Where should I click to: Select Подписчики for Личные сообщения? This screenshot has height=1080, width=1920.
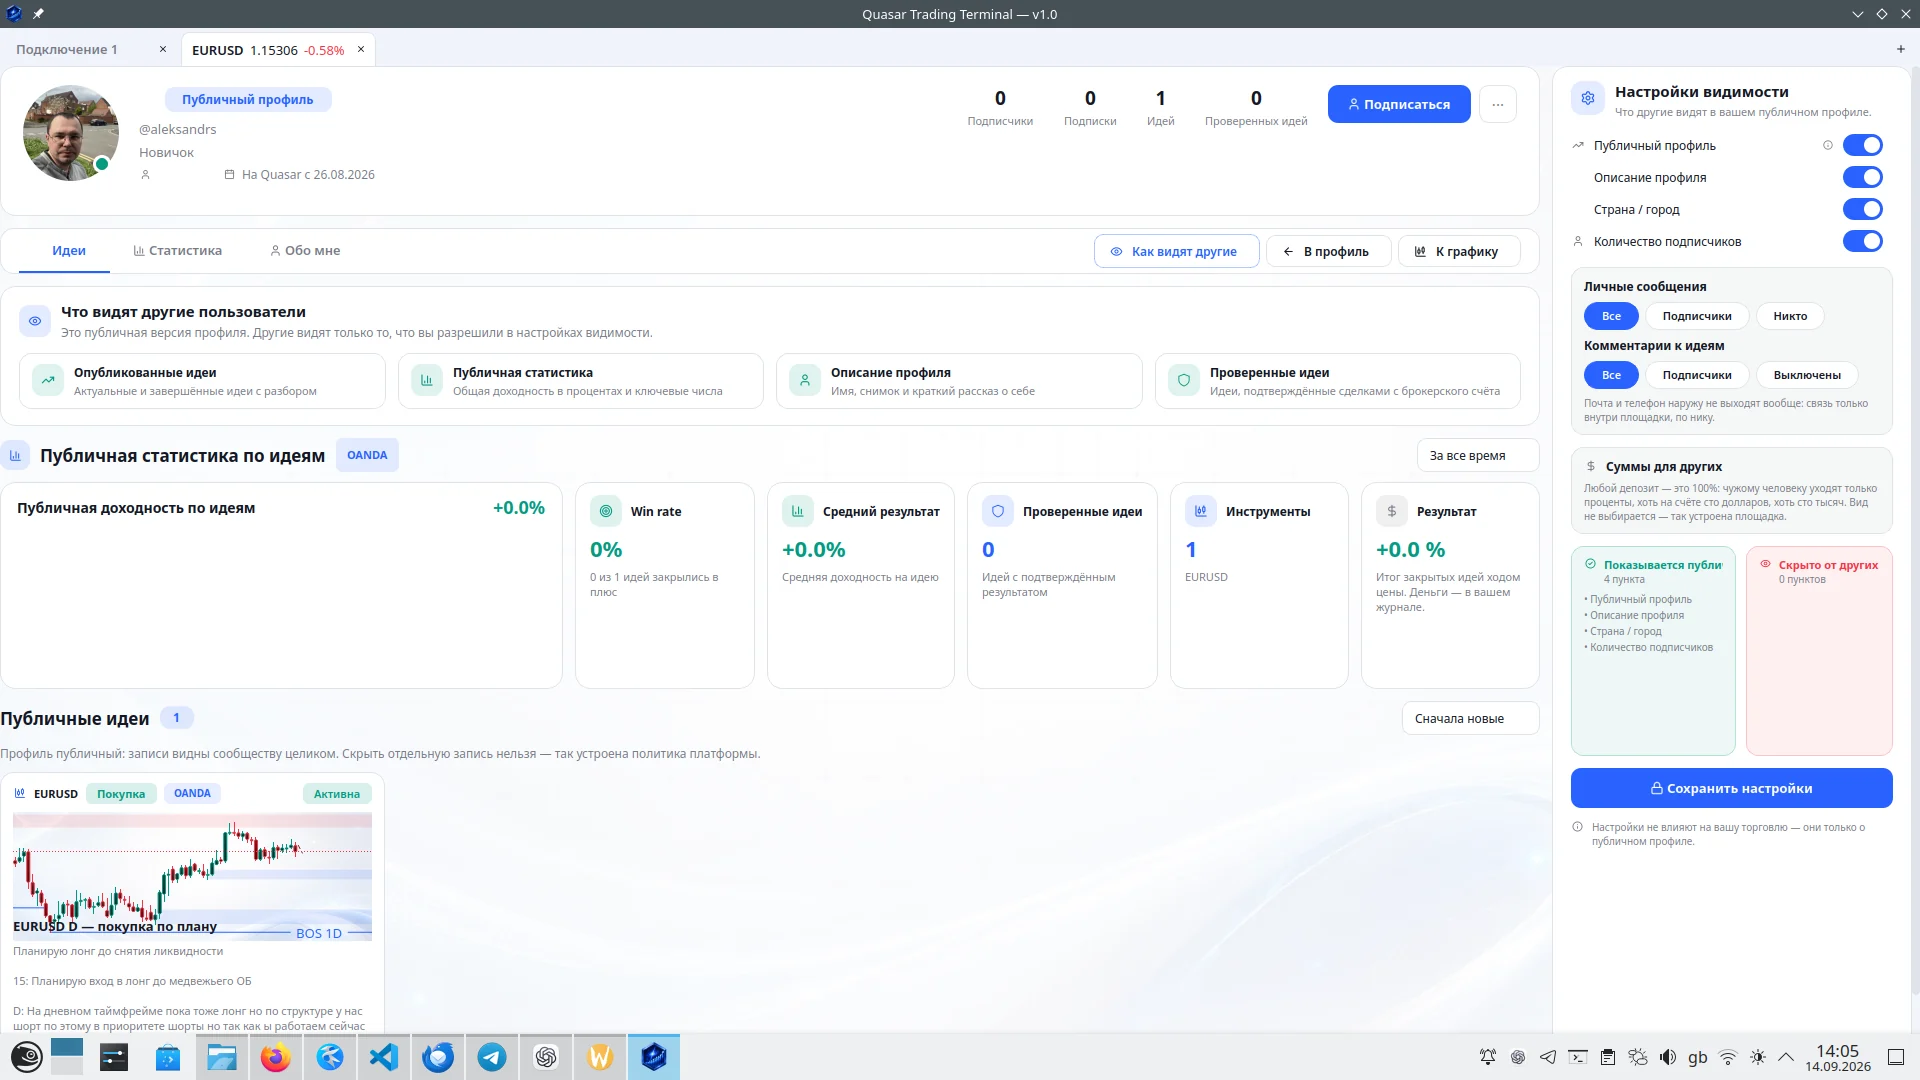click(1697, 316)
